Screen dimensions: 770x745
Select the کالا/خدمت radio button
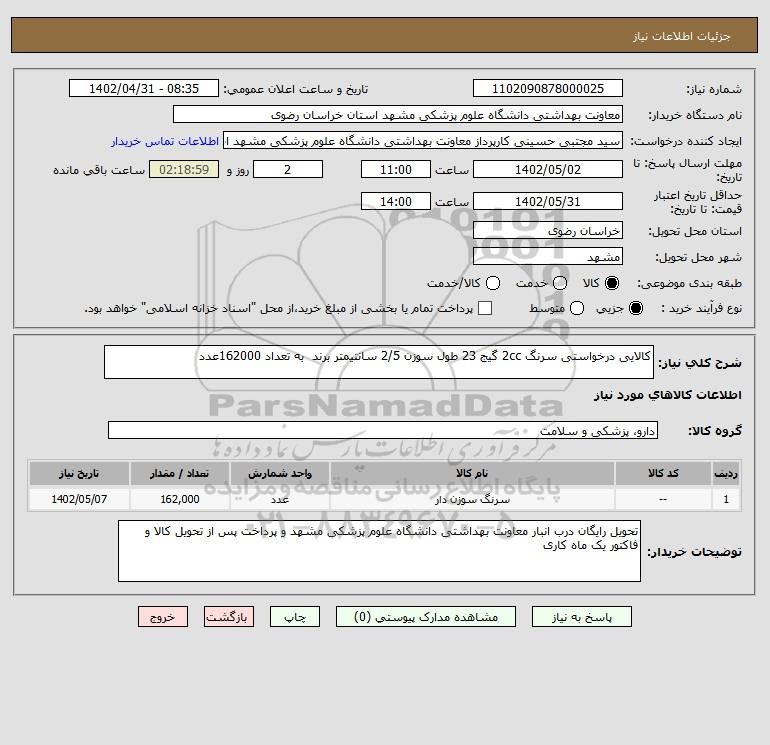click(x=493, y=283)
